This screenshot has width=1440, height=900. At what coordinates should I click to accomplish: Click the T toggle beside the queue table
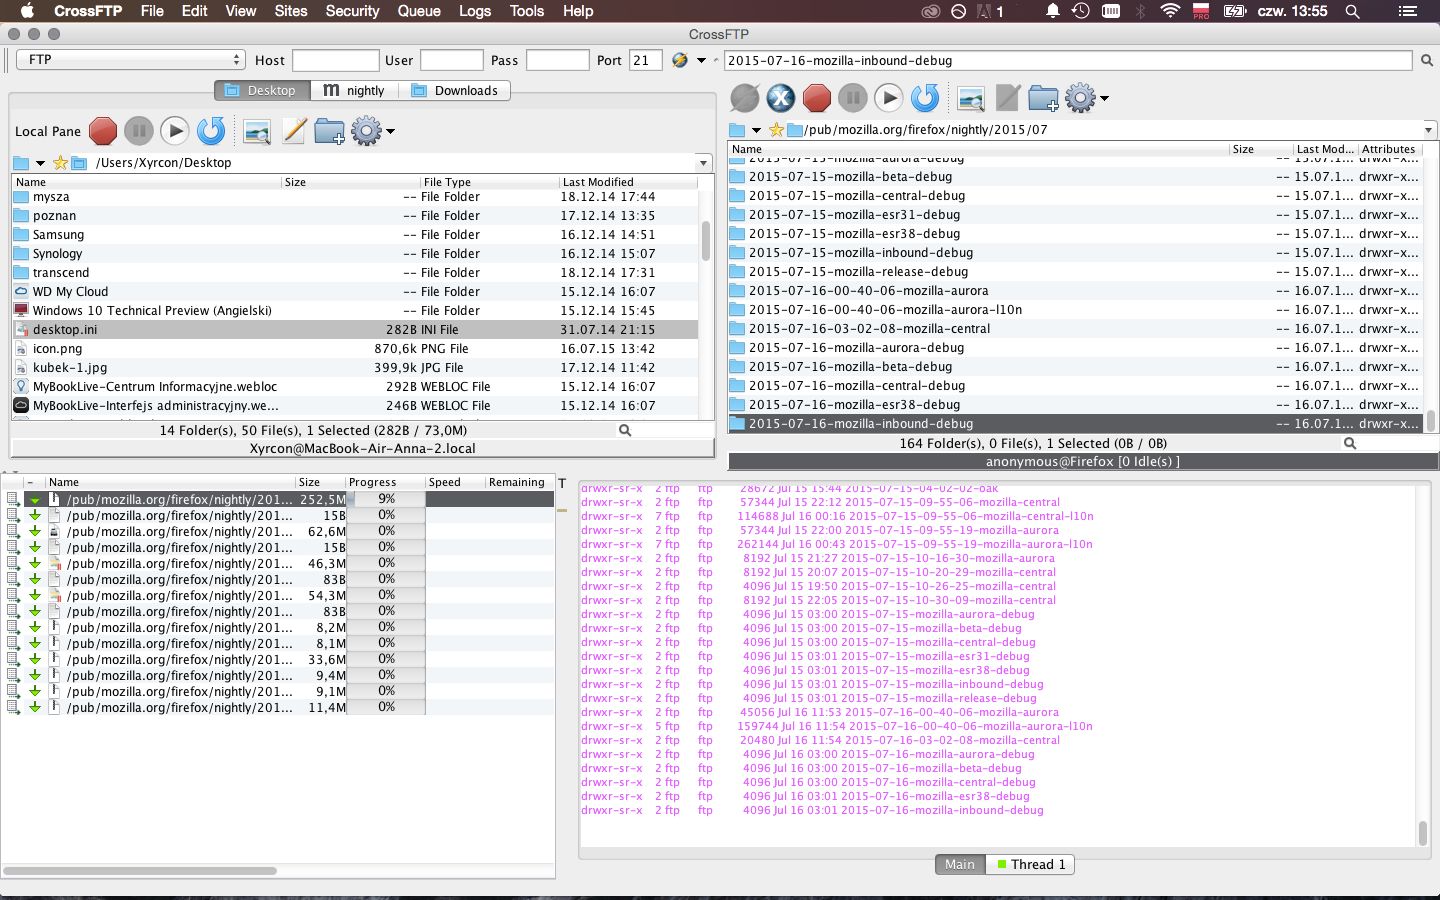pos(562,483)
